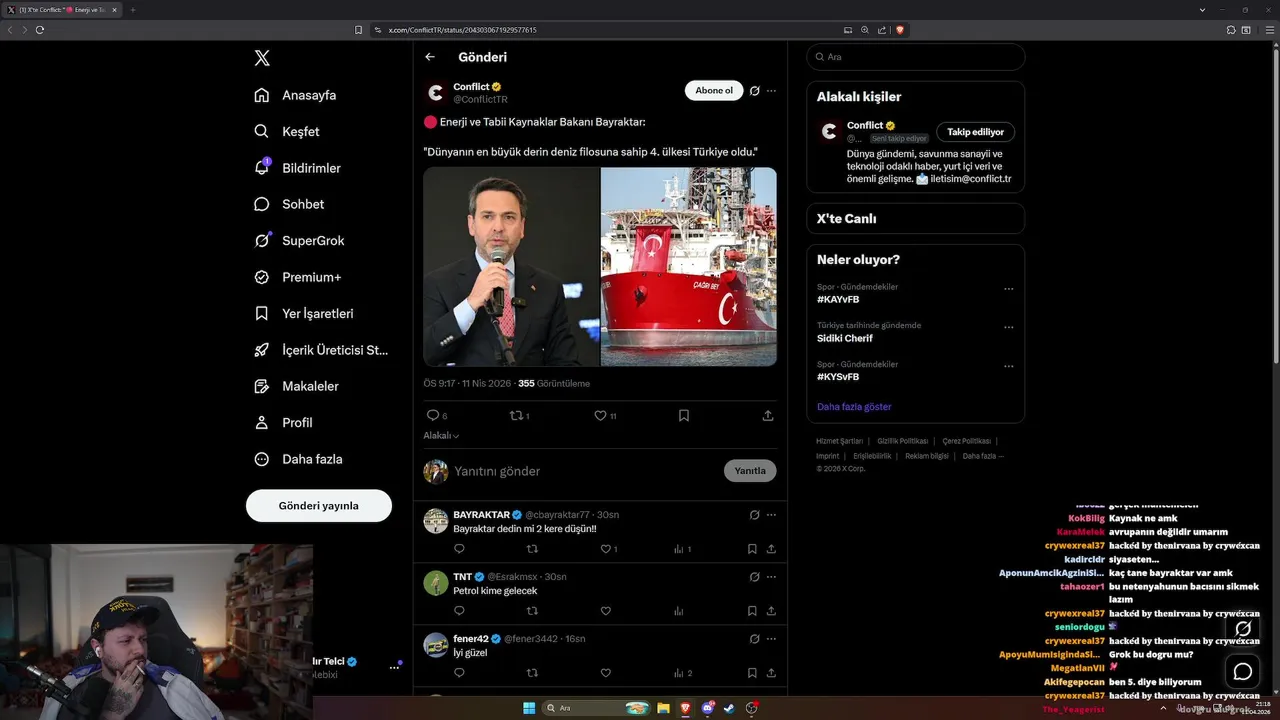The height and width of the screenshot is (720, 1280).
Task: Open more options on fener42 reply
Action: pyautogui.click(x=771, y=639)
